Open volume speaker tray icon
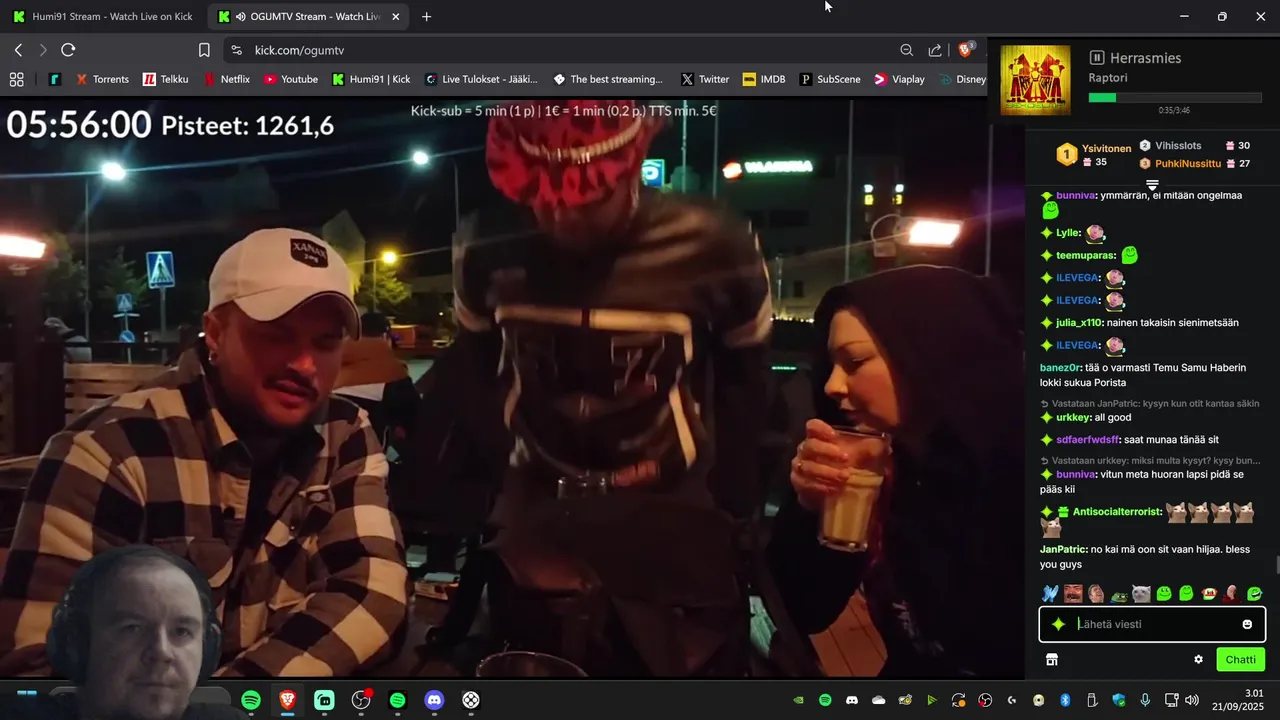The height and width of the screenshot is (720, 1280). pos(1192,700)
